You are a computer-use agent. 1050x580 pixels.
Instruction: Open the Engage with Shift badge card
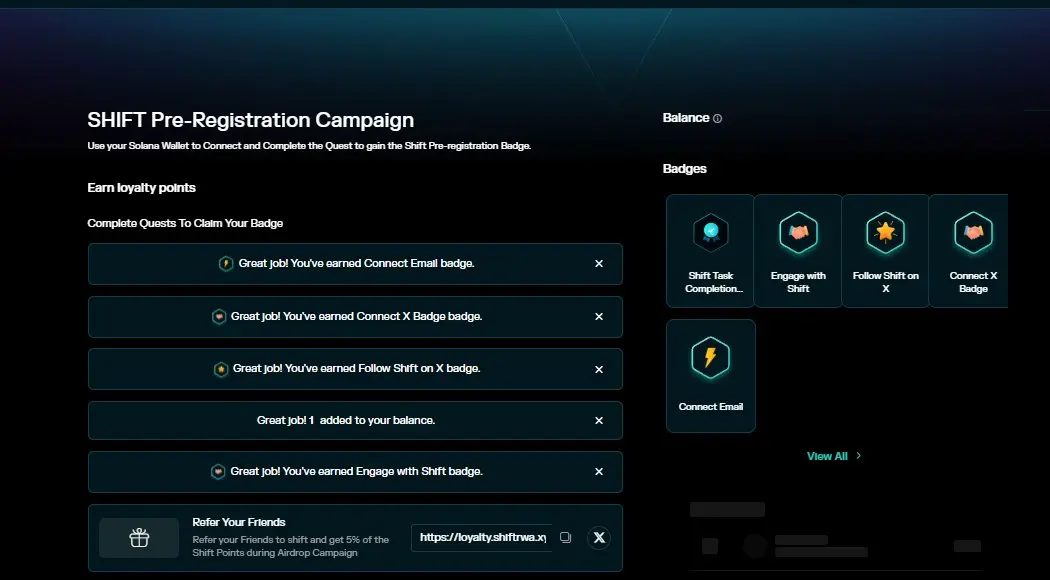coord(798,251)
